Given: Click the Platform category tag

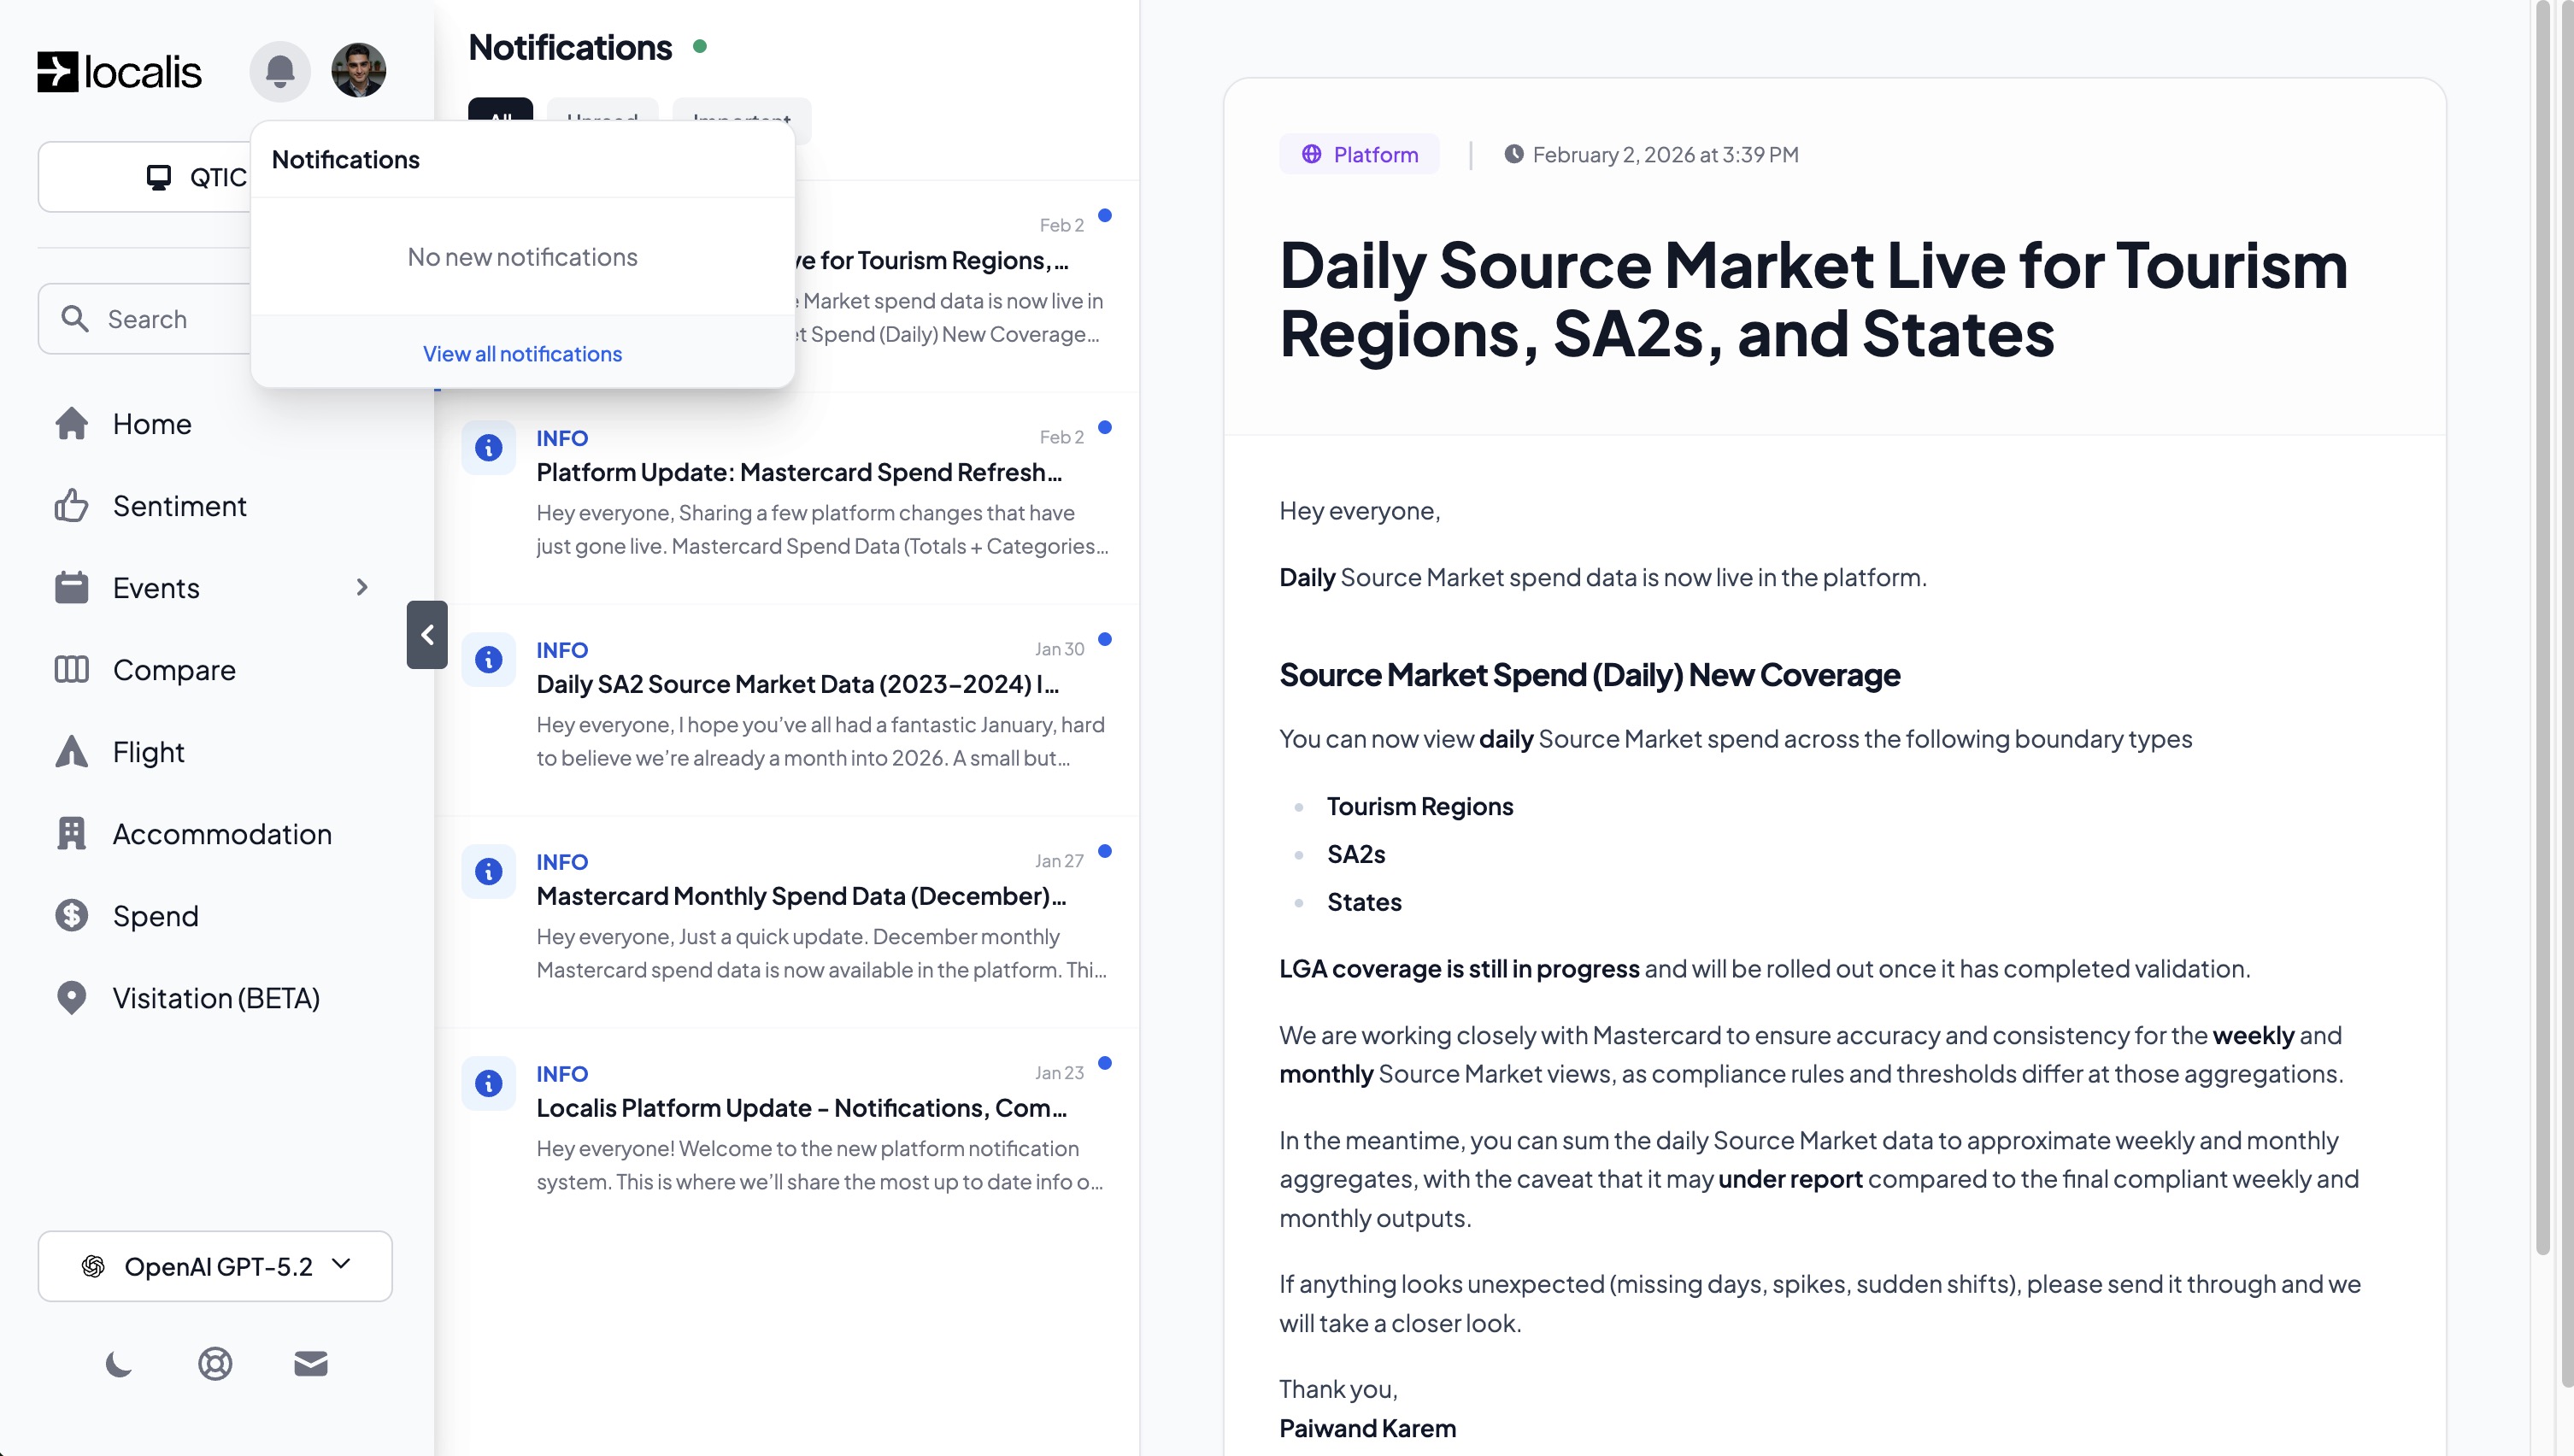Looking at the screenshot, I should (1359, 155).
